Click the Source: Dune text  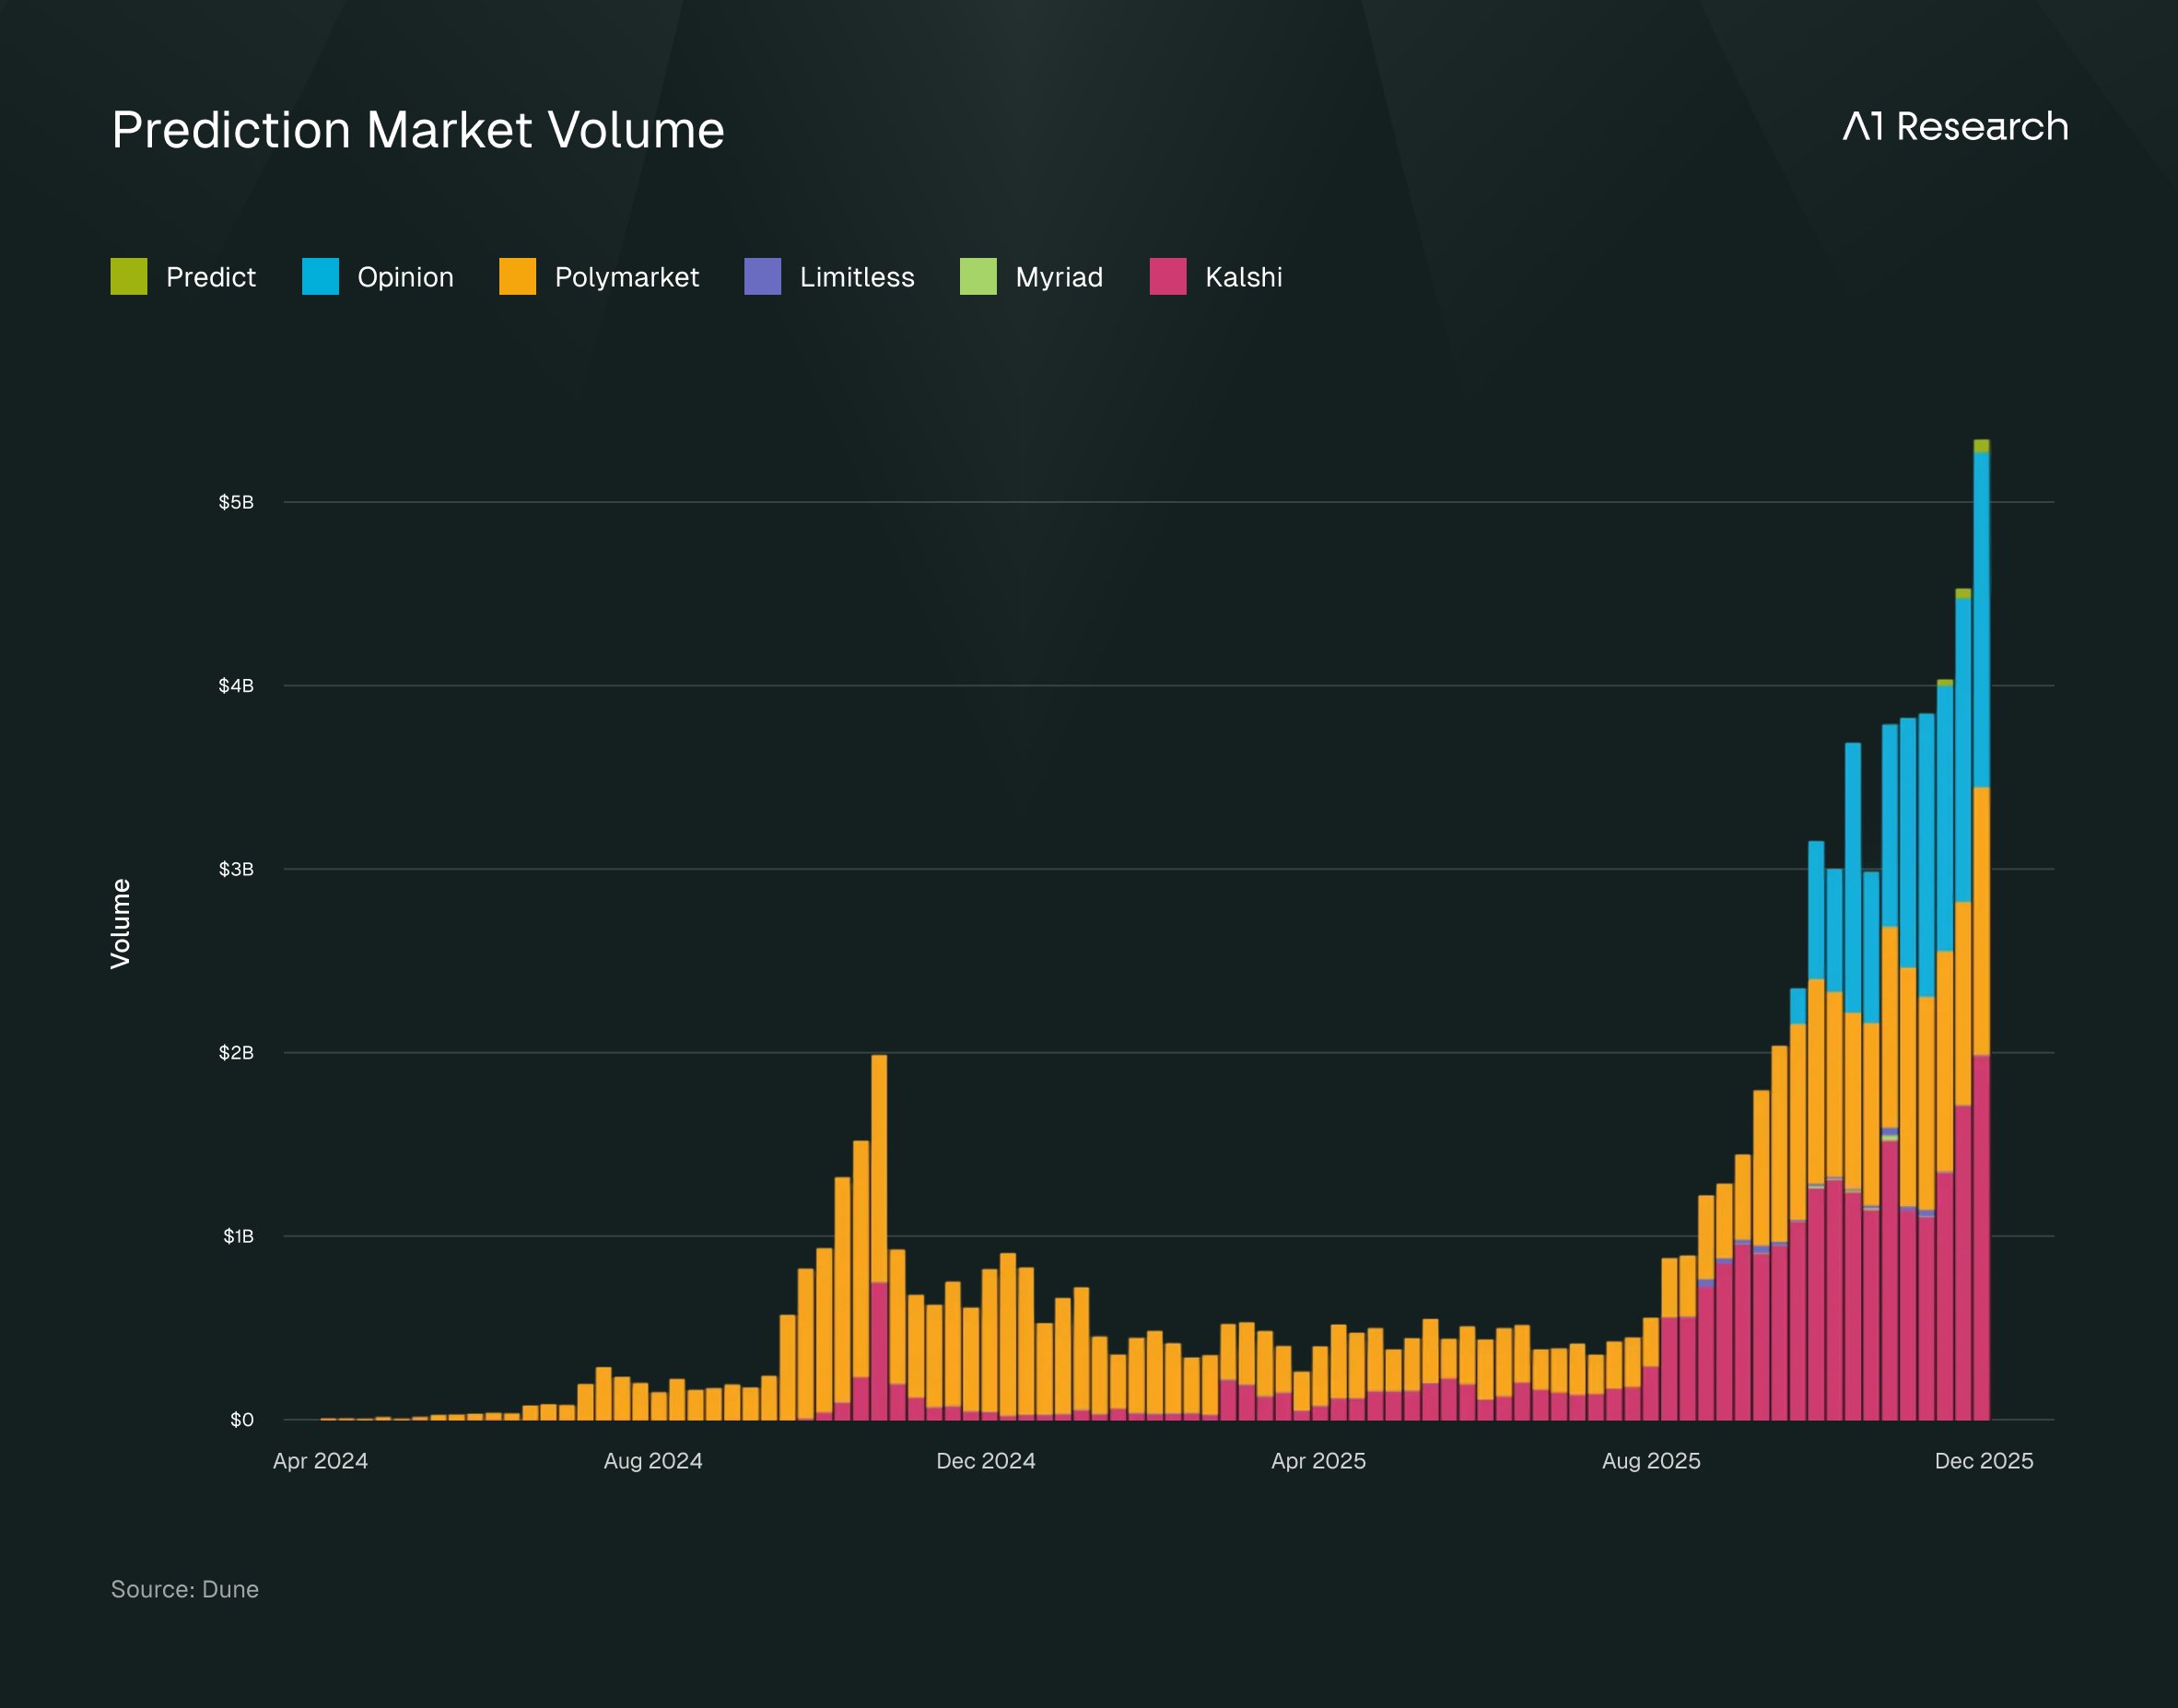point(185,1589)
